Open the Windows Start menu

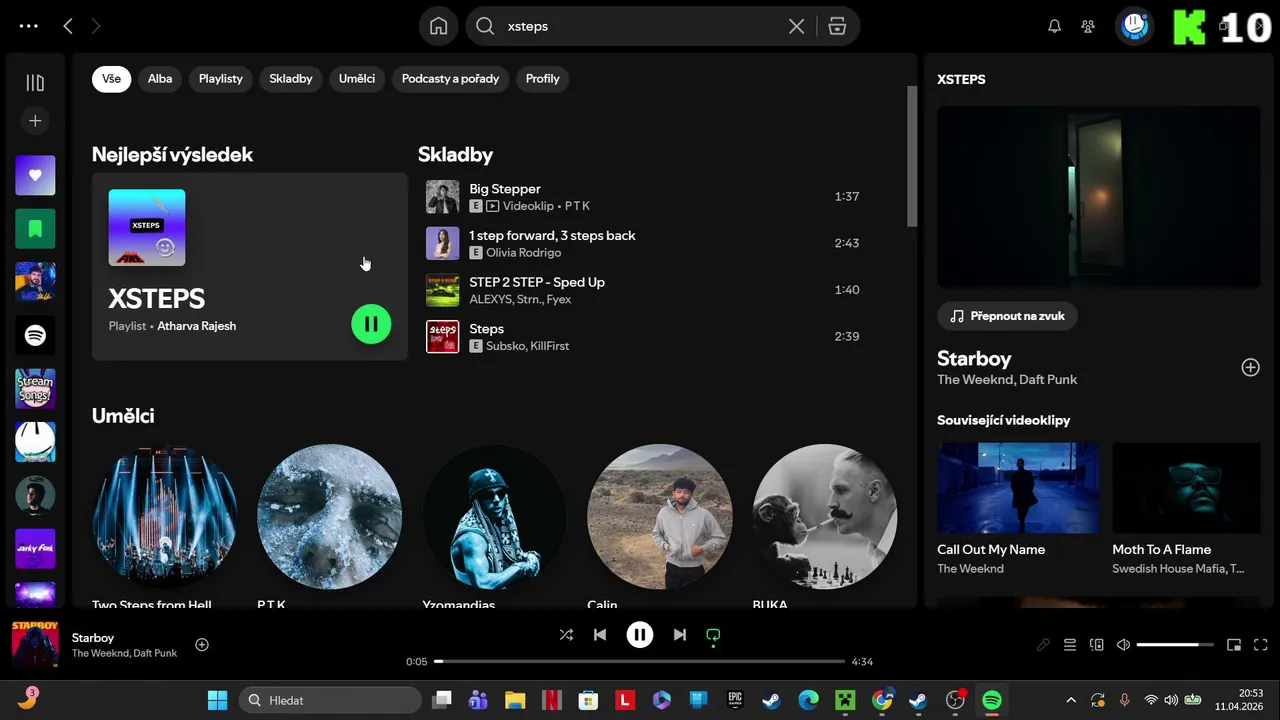(217, 700)
